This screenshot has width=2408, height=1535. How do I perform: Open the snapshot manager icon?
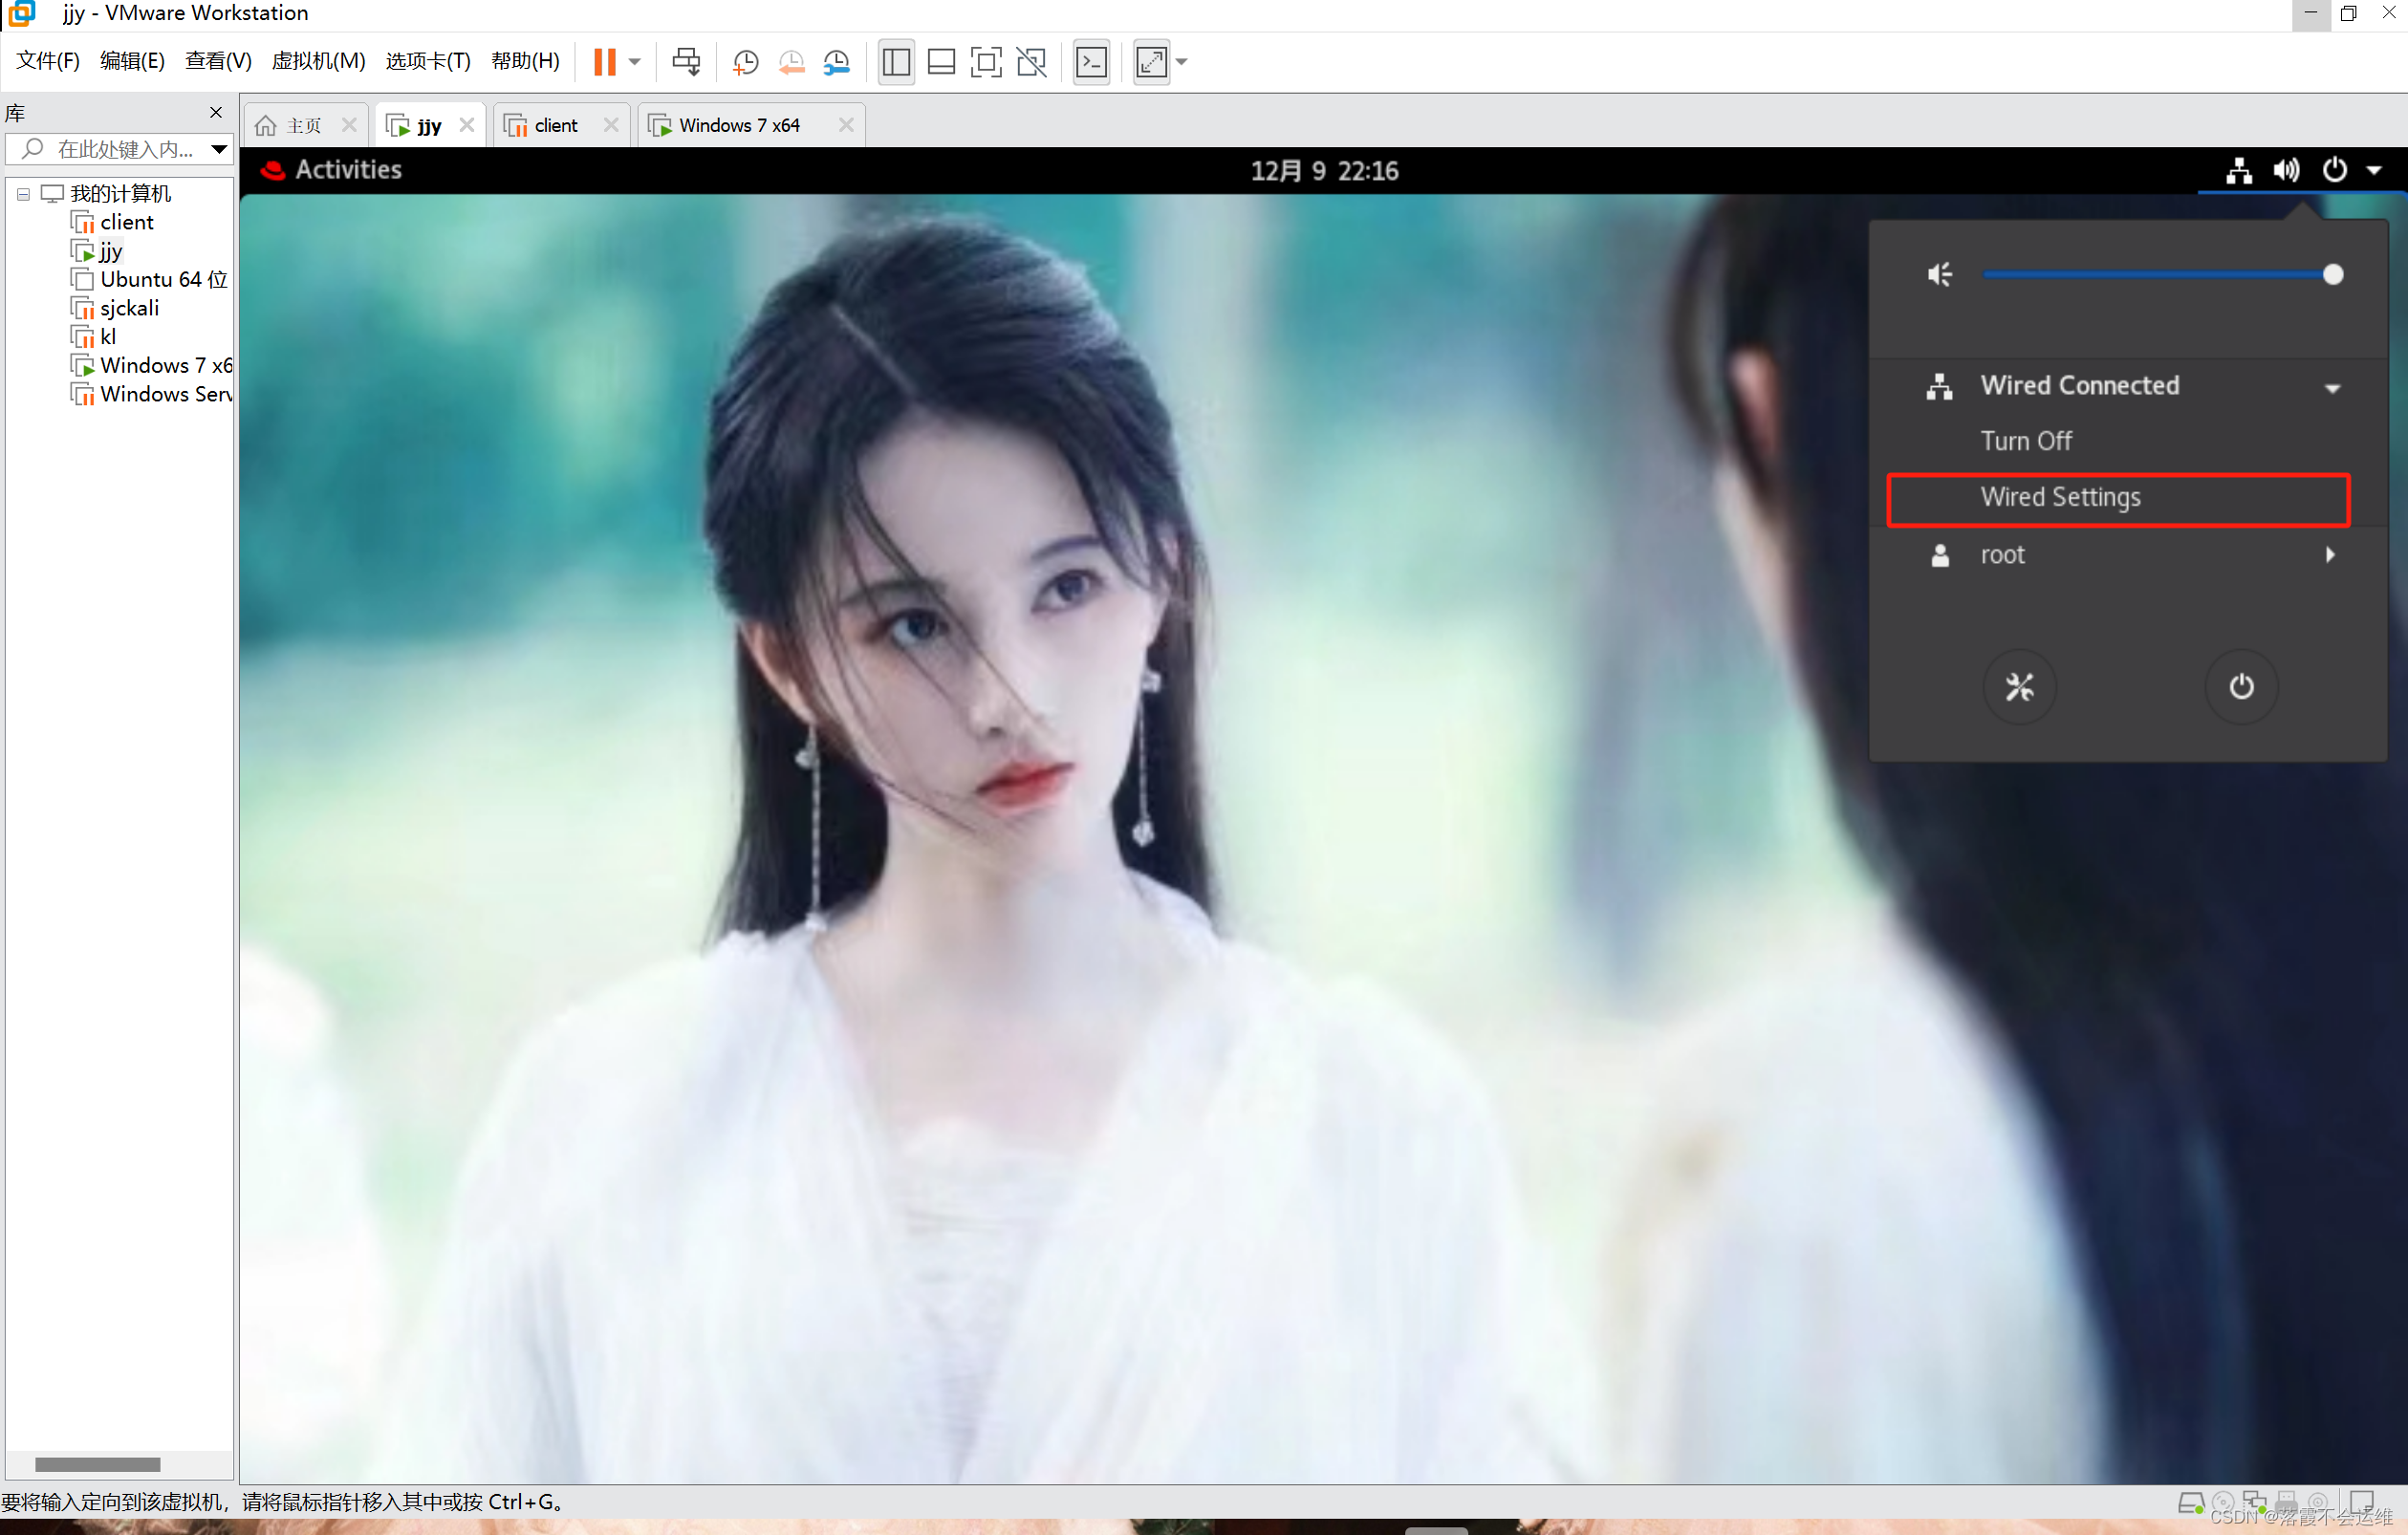[x=836, y=62]
